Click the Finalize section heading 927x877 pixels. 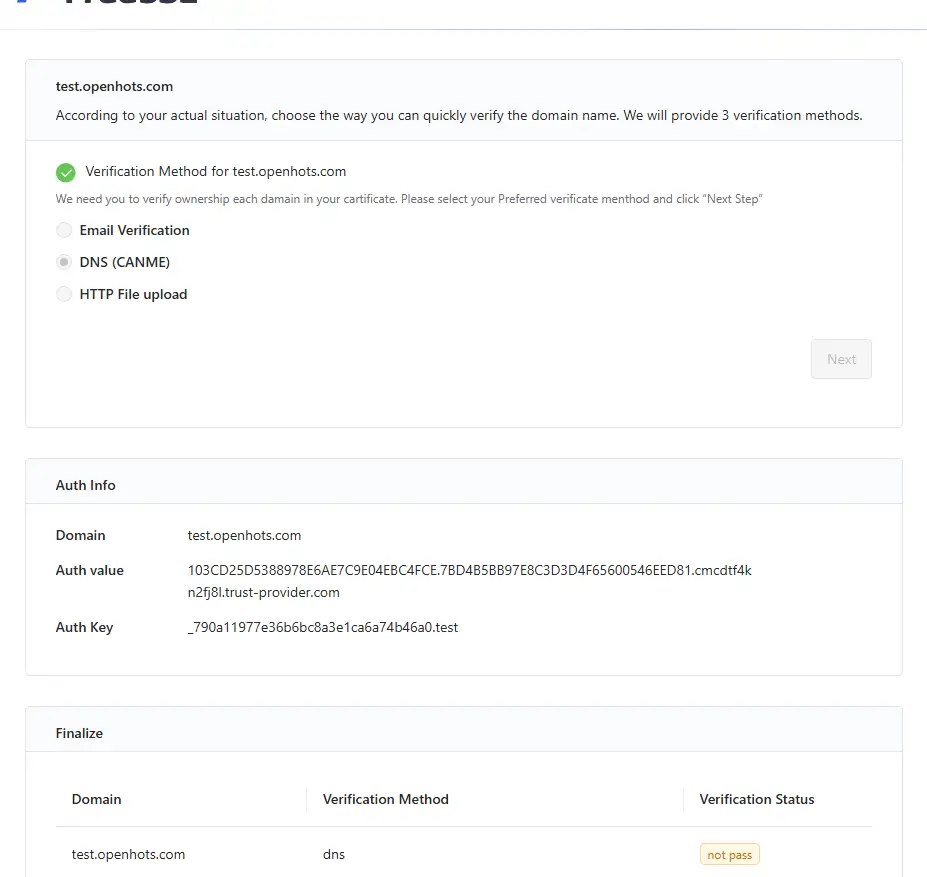(80, 733)
